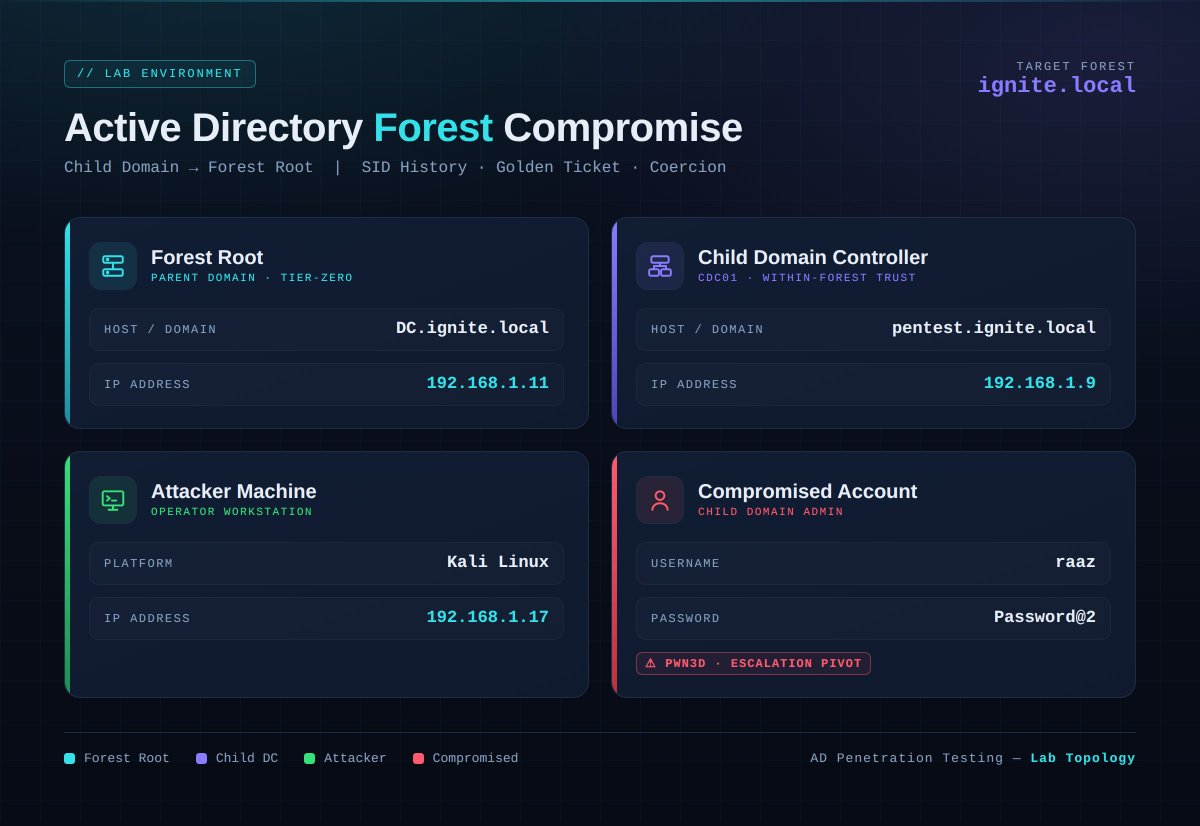Click the Compromised Account card title
1200x826 pixels.
tap(807, 491)
